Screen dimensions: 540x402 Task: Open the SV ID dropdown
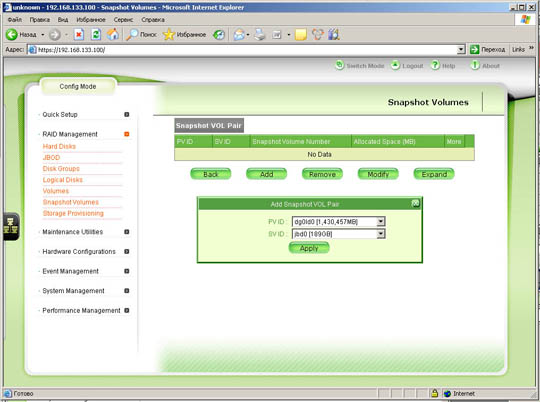coord(381,234)
